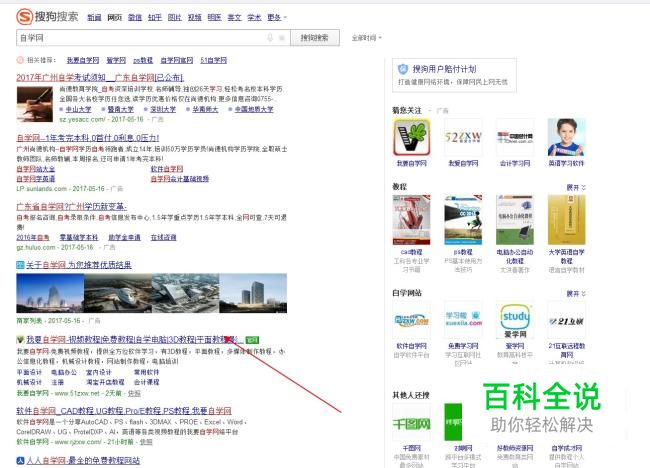The width and height of the screenshot is (650, 468).
Task: Click the study 爱学网 logo
Action: [x=515, y=320]
